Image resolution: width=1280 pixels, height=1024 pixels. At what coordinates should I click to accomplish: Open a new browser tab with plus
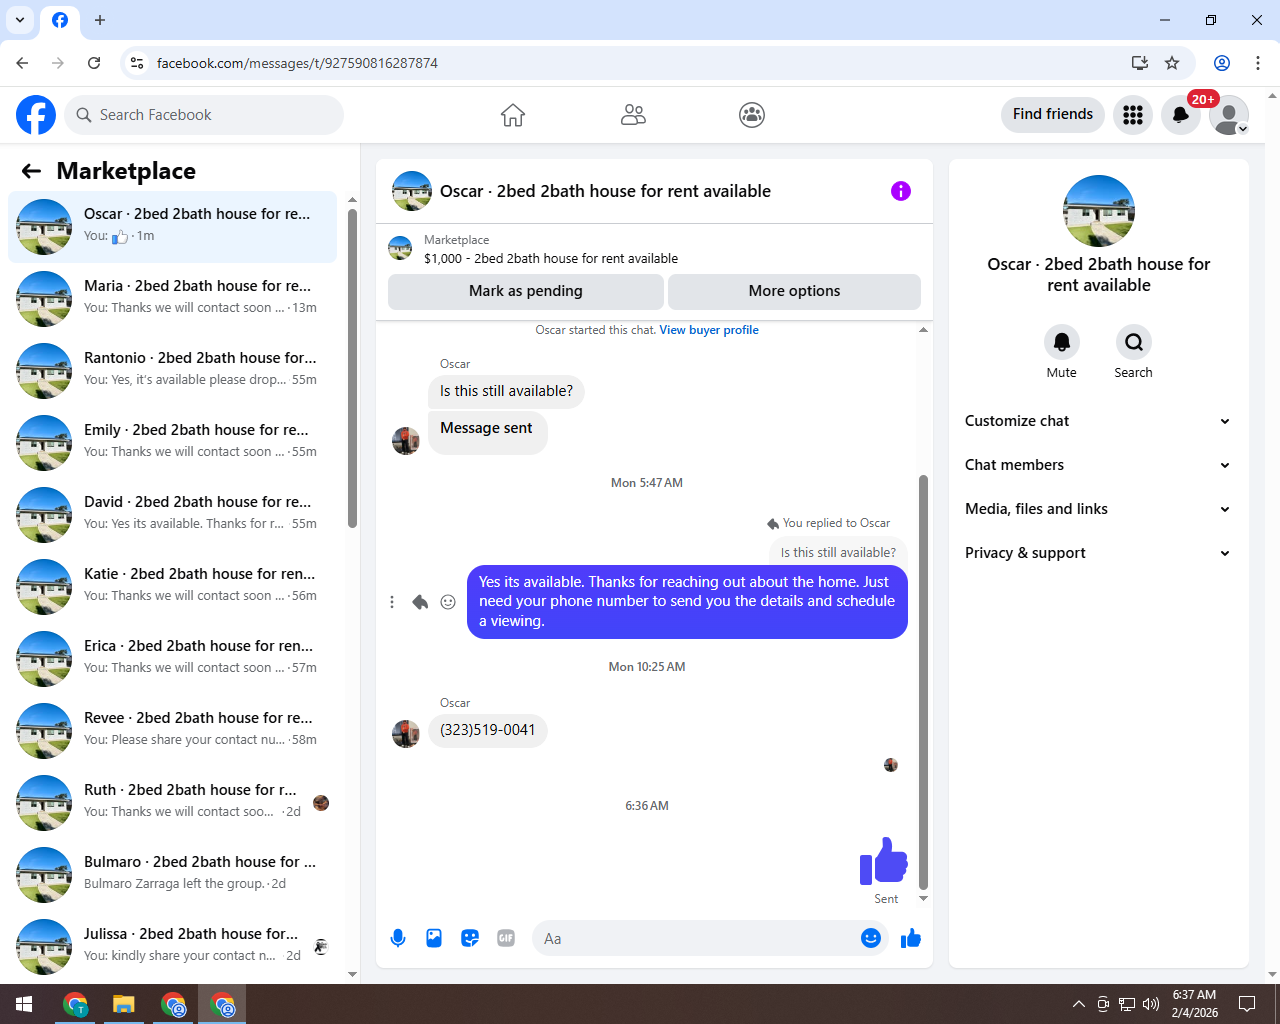(x=100, y=20)
